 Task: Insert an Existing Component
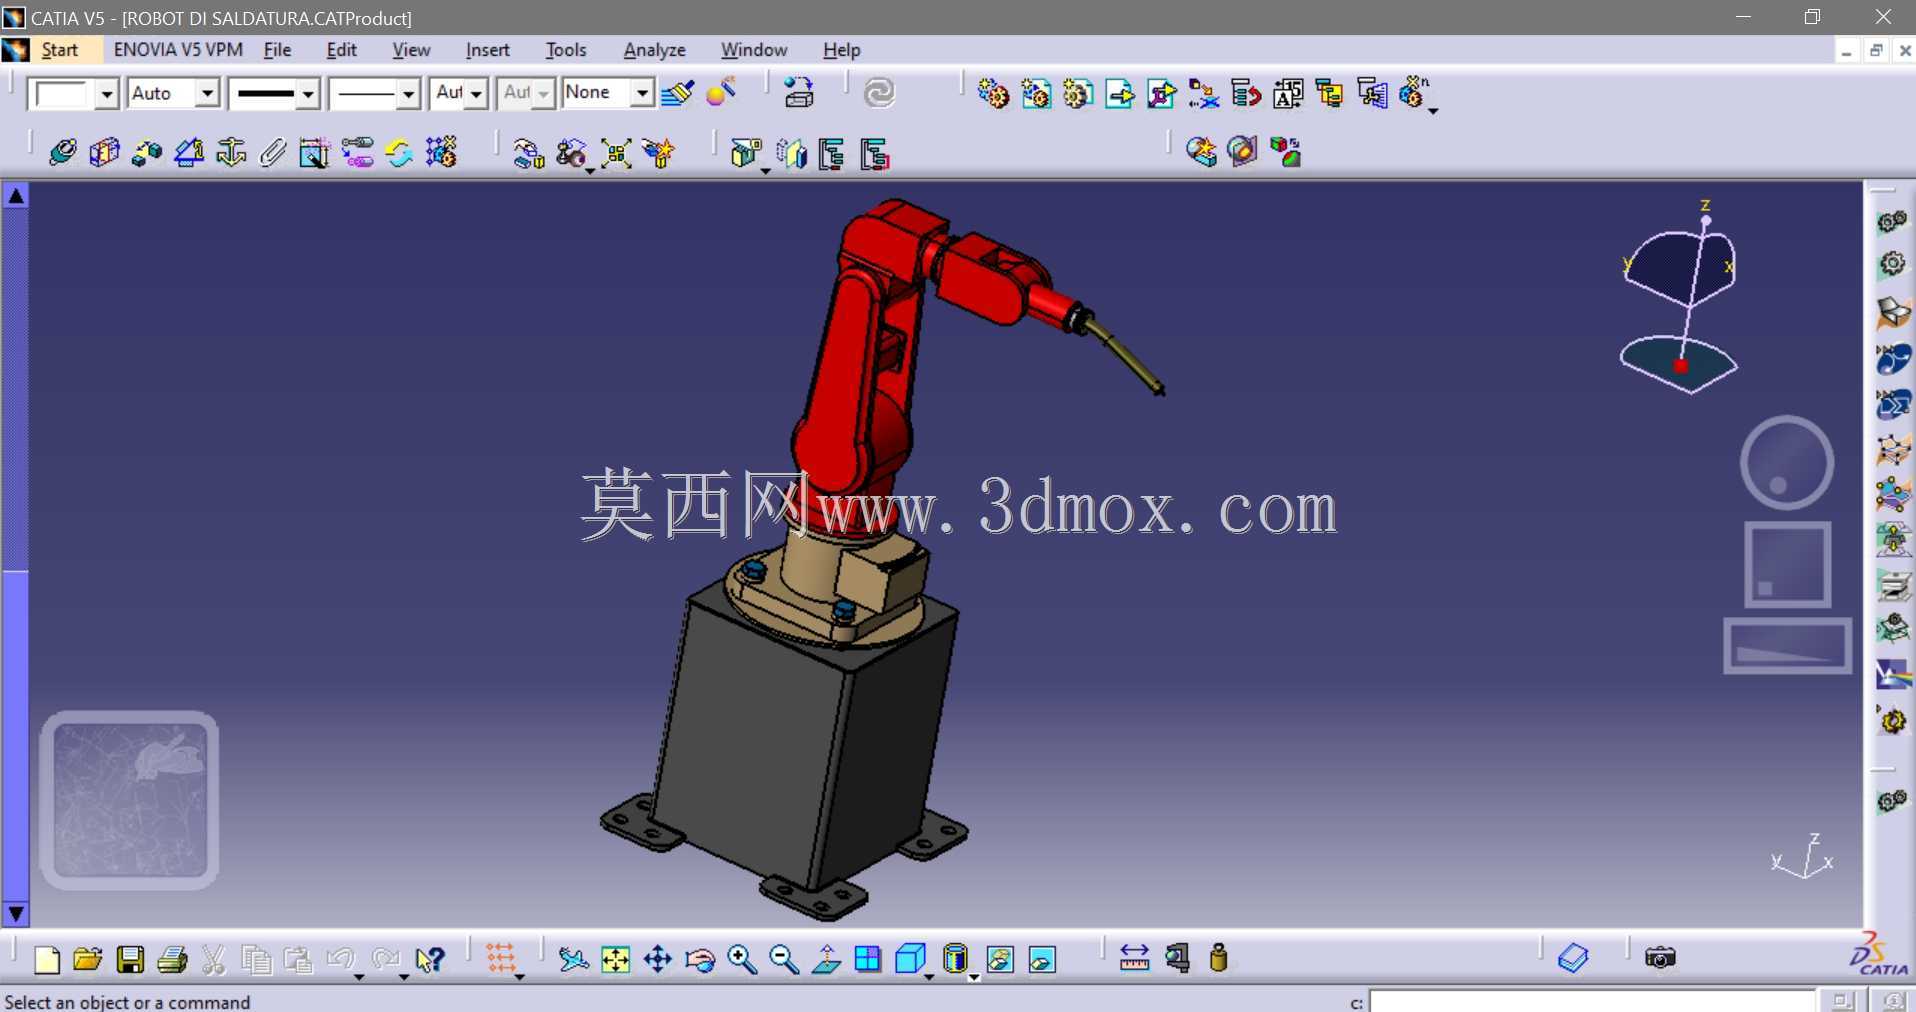(x=1119, y=94)
